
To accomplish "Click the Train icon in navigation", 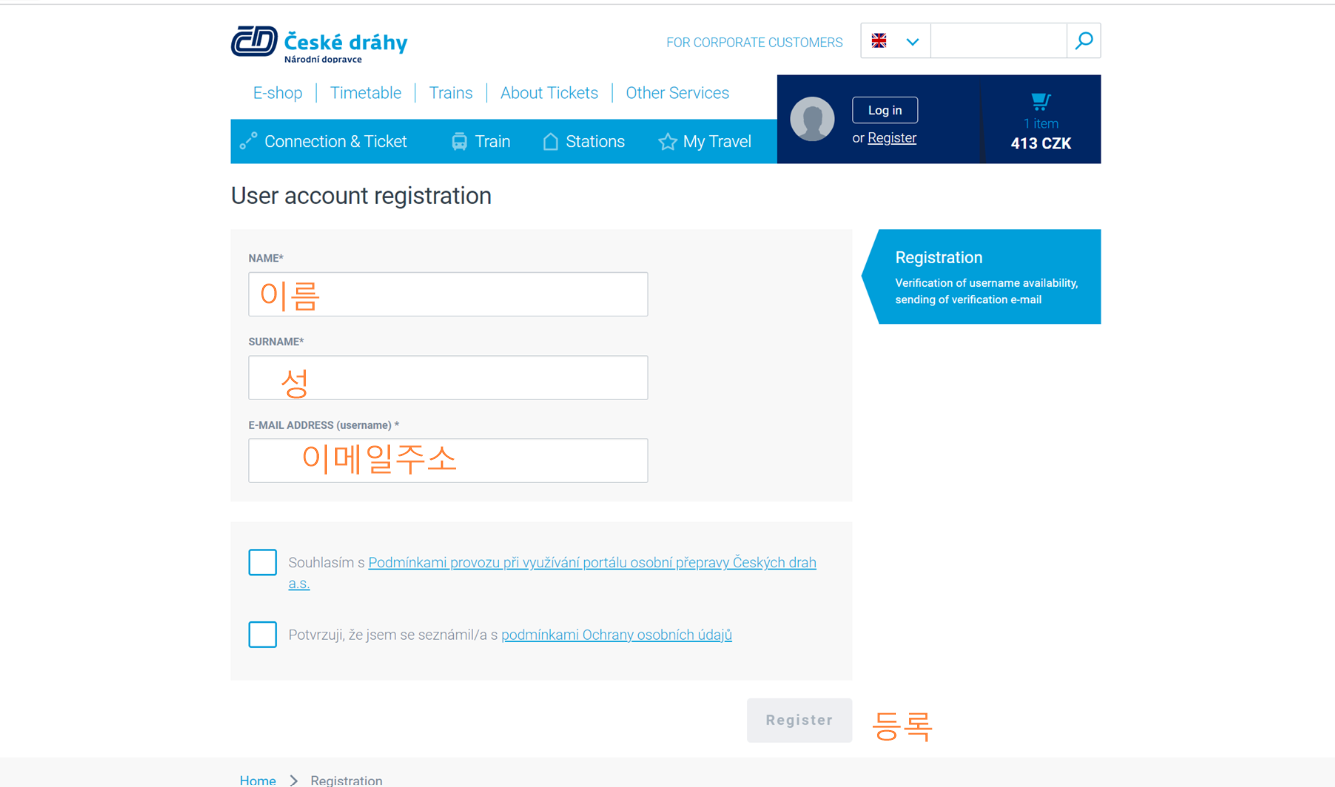I will click(x=459, y=142).
